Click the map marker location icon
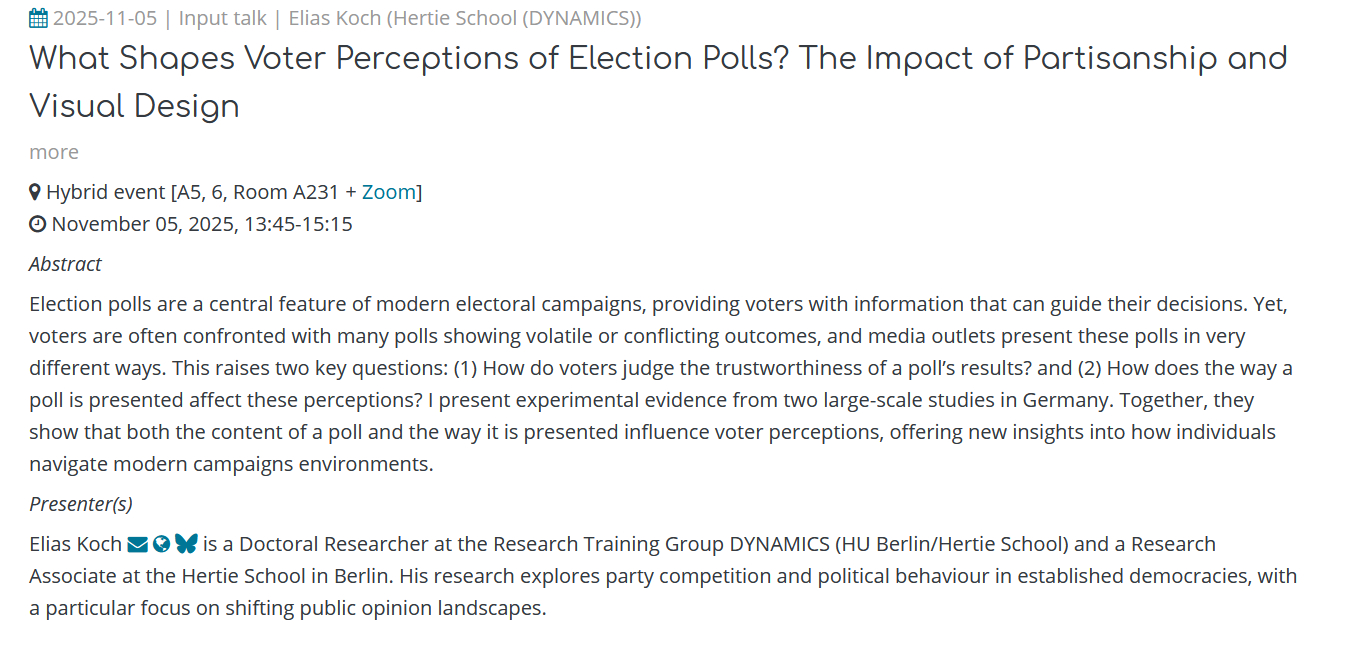The width and height of the screenshot is (1351, 645). coord(35,192)
